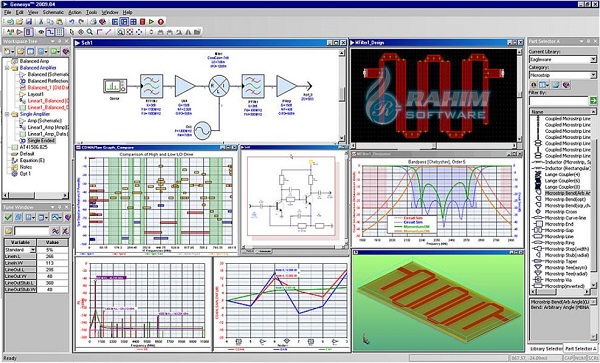Collapse the Balanced Amplifier folder
This screenshot has height=363, width=600.
7,68
